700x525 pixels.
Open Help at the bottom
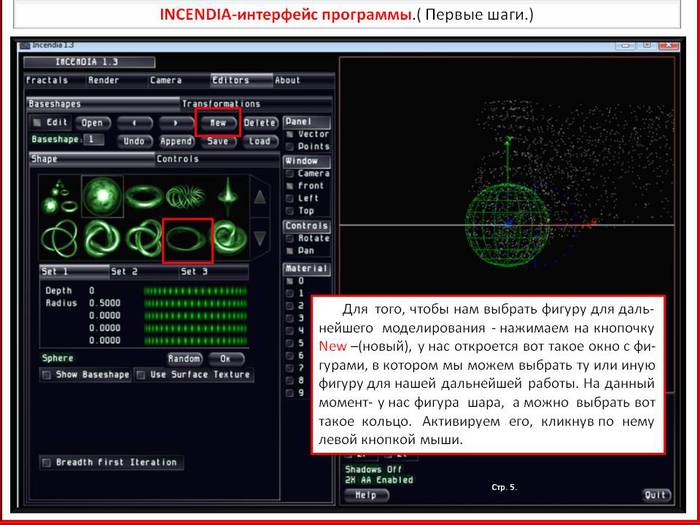click(x=366, y=495)
